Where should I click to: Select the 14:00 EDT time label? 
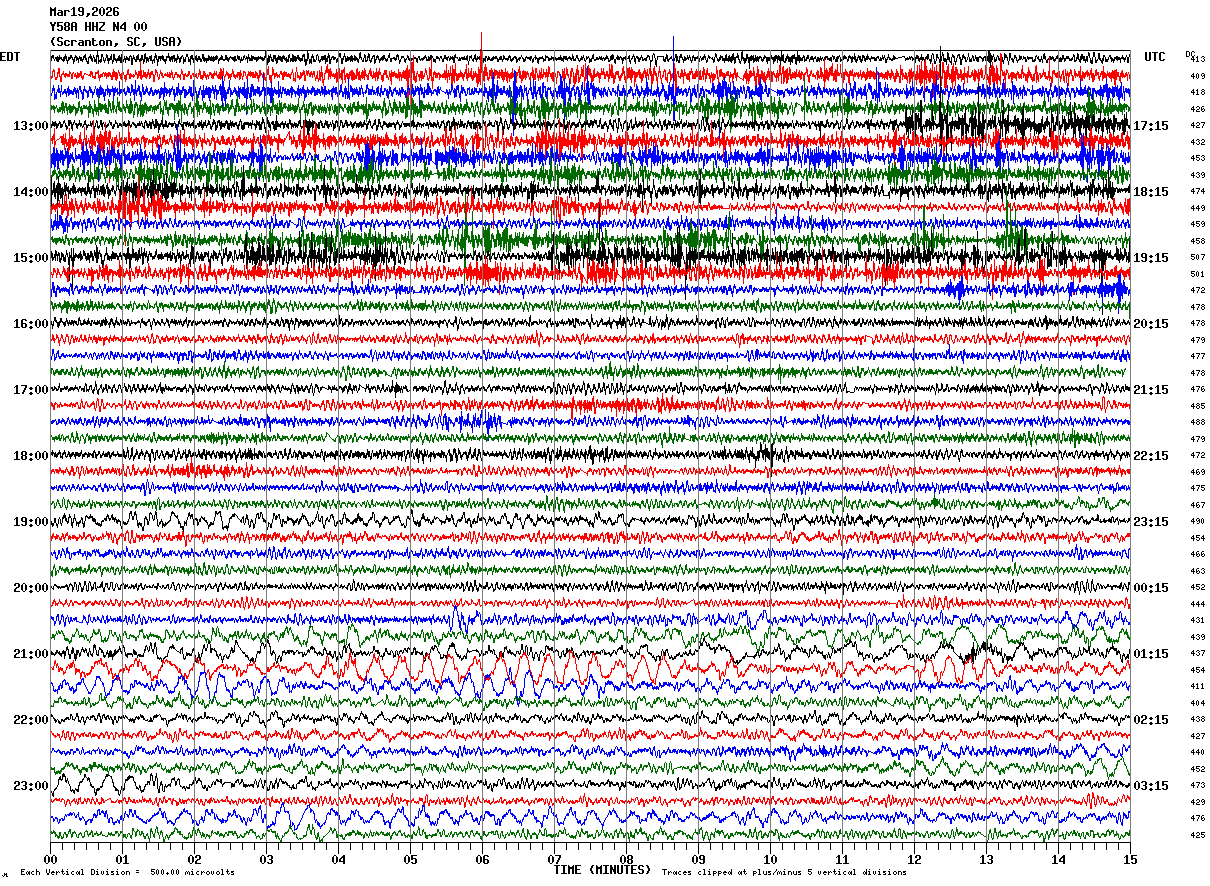point(31,192)
